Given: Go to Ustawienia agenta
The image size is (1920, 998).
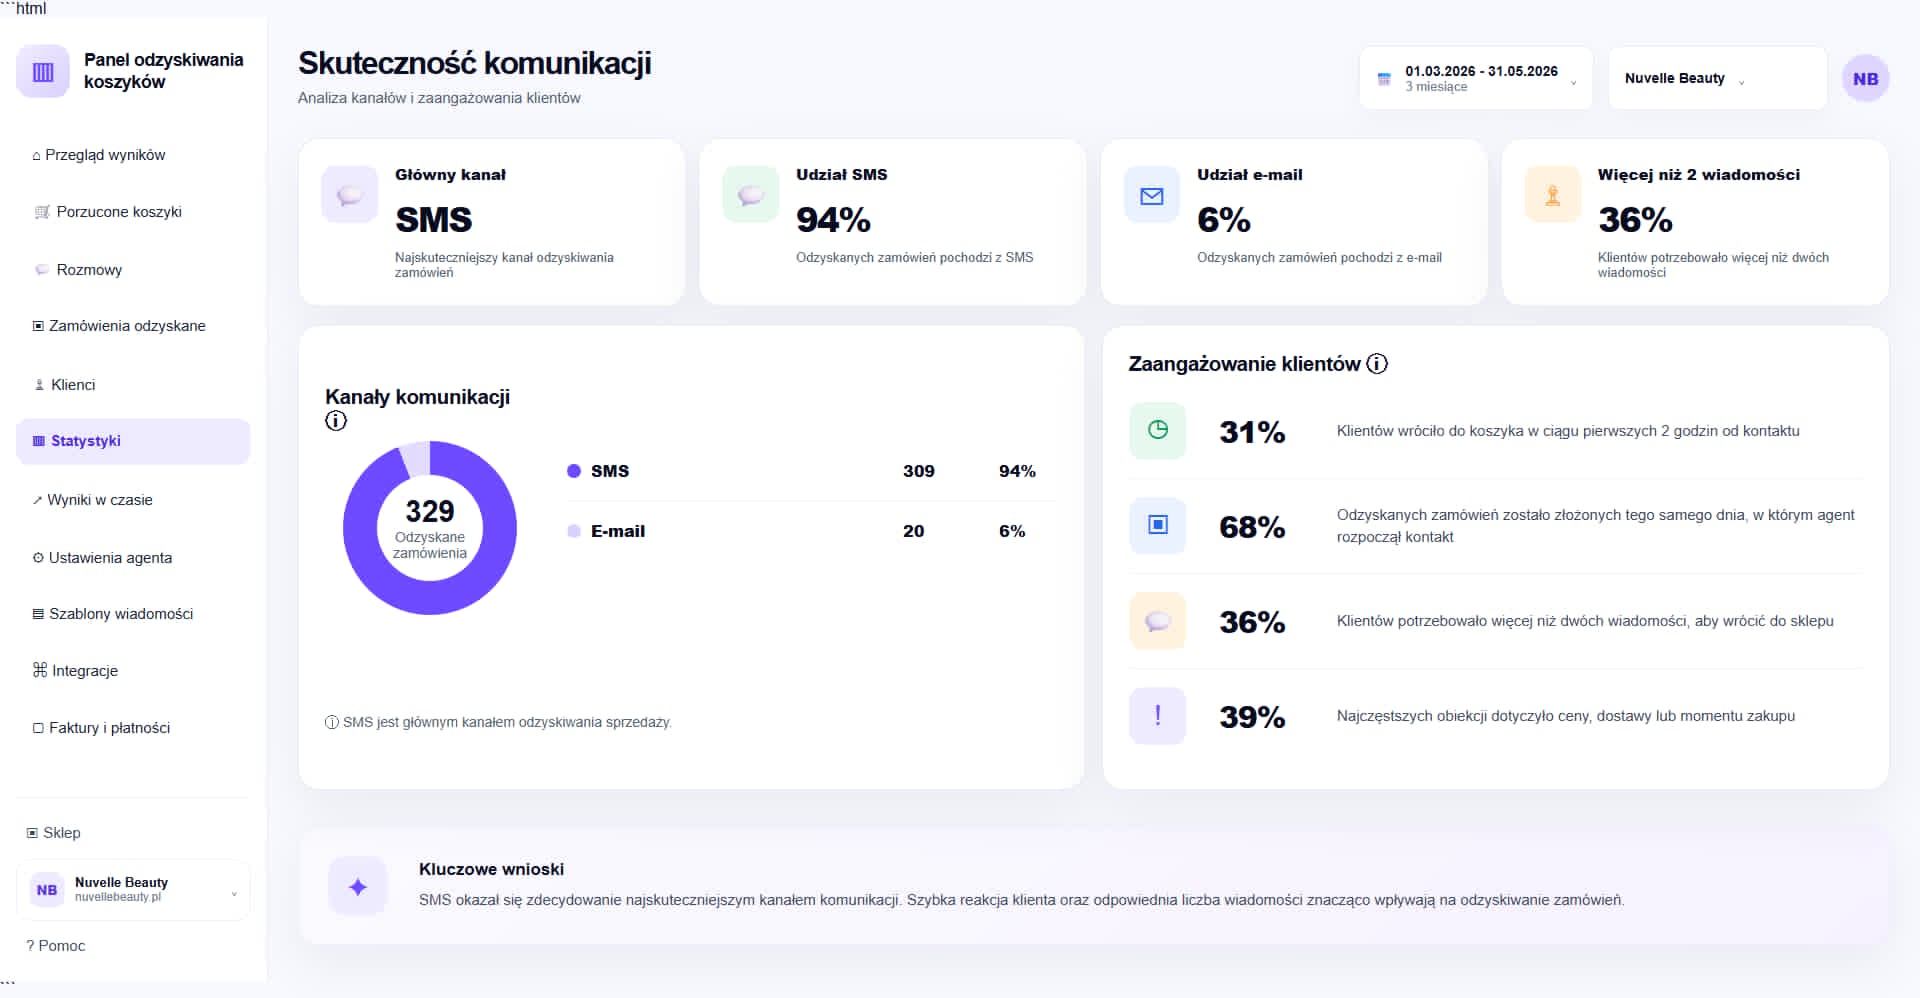Looking at the screenshot, I should 133,558.
